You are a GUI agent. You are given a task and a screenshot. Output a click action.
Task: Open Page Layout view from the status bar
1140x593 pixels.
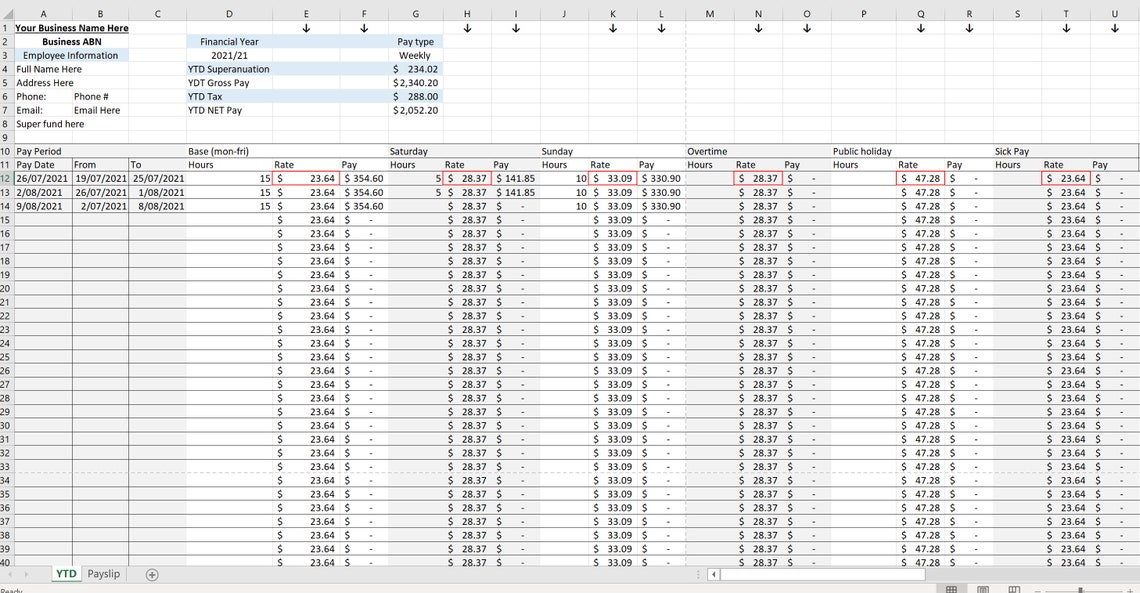click(x=981, y=588)
